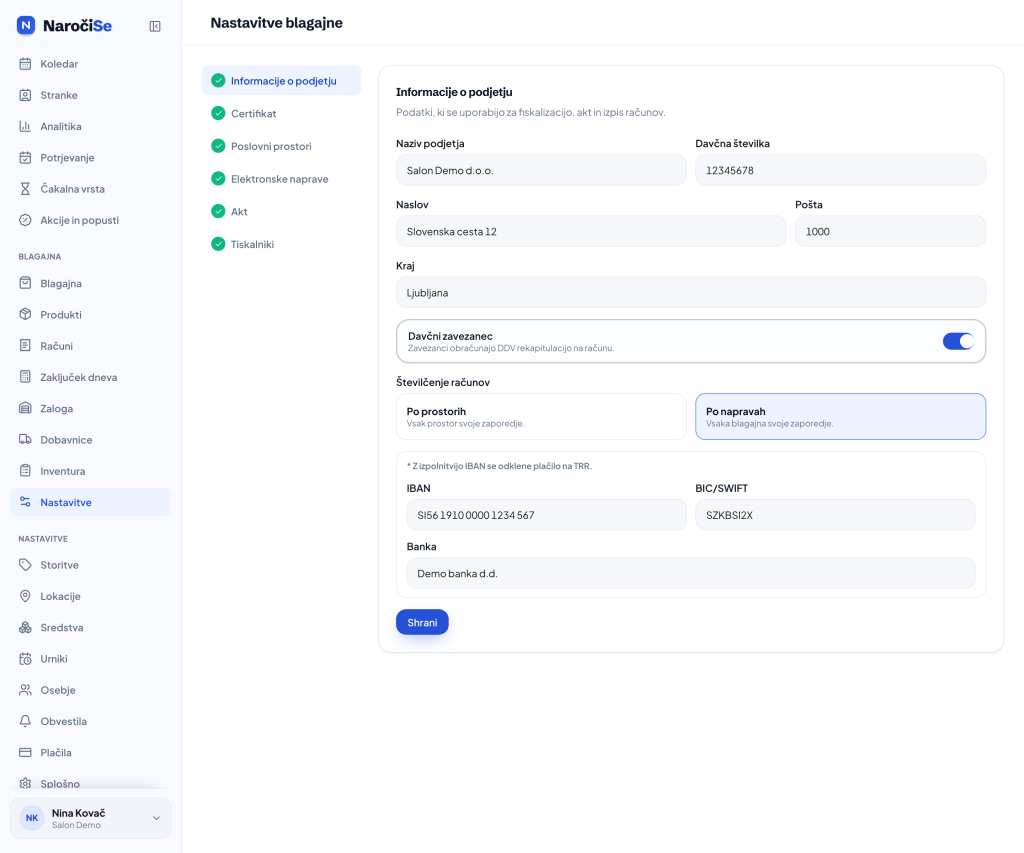Open Čakalna vrsta hourglass icon

click(25, 189)
